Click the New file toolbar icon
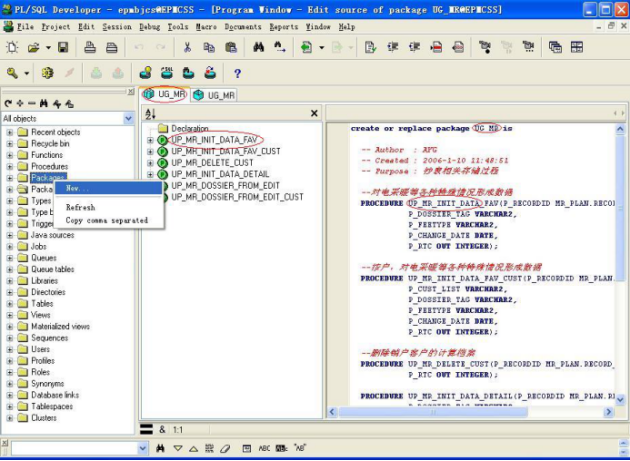Screen dimensions: 630x461 (12, 47)
